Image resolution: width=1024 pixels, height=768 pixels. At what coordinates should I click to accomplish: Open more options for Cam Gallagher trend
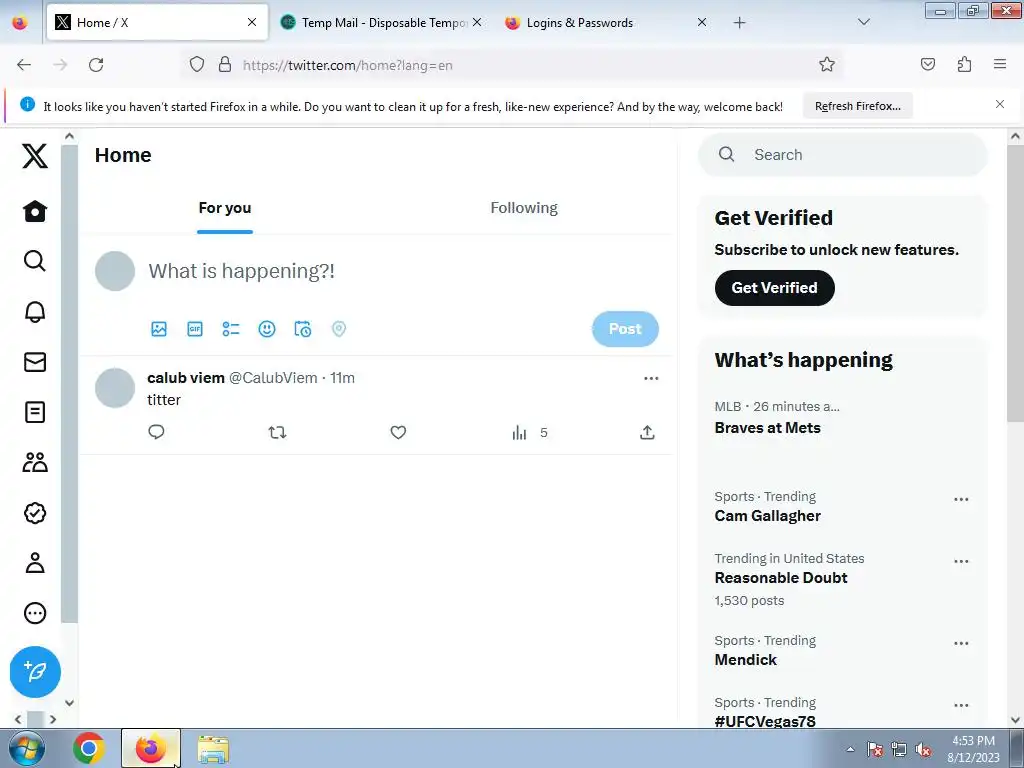click(961, 500)
